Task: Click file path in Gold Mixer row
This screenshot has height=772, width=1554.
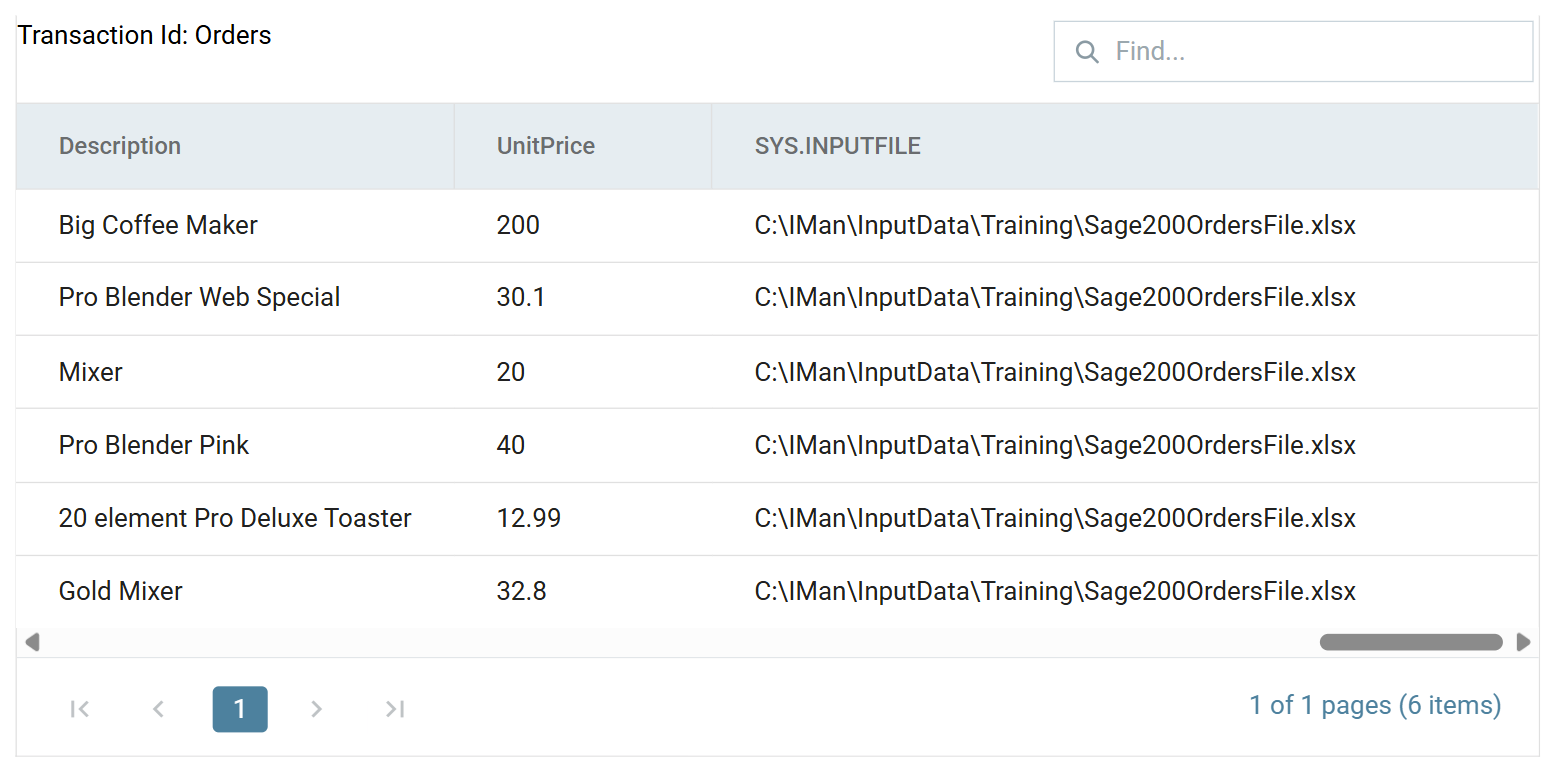Action: tap(1055, 591)
